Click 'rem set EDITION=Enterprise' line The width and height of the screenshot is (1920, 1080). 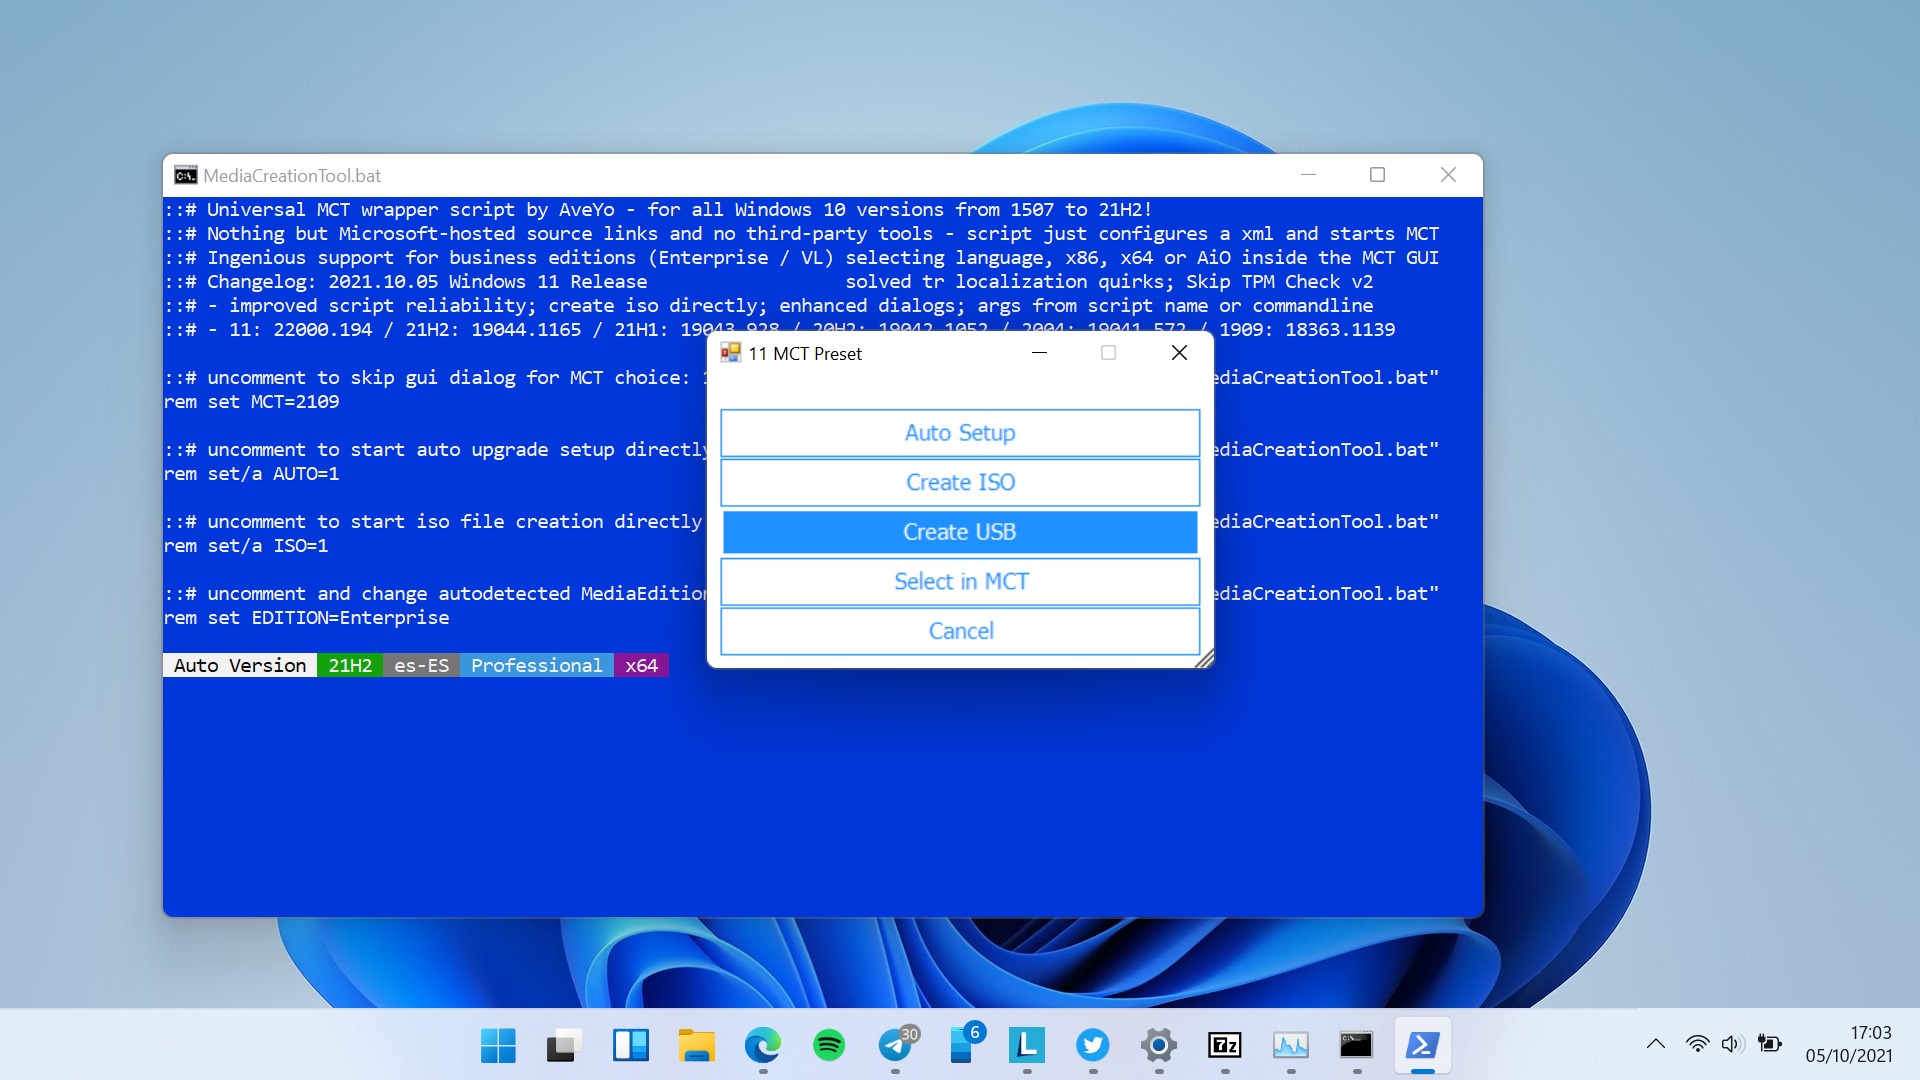click(x=307, y=618)
